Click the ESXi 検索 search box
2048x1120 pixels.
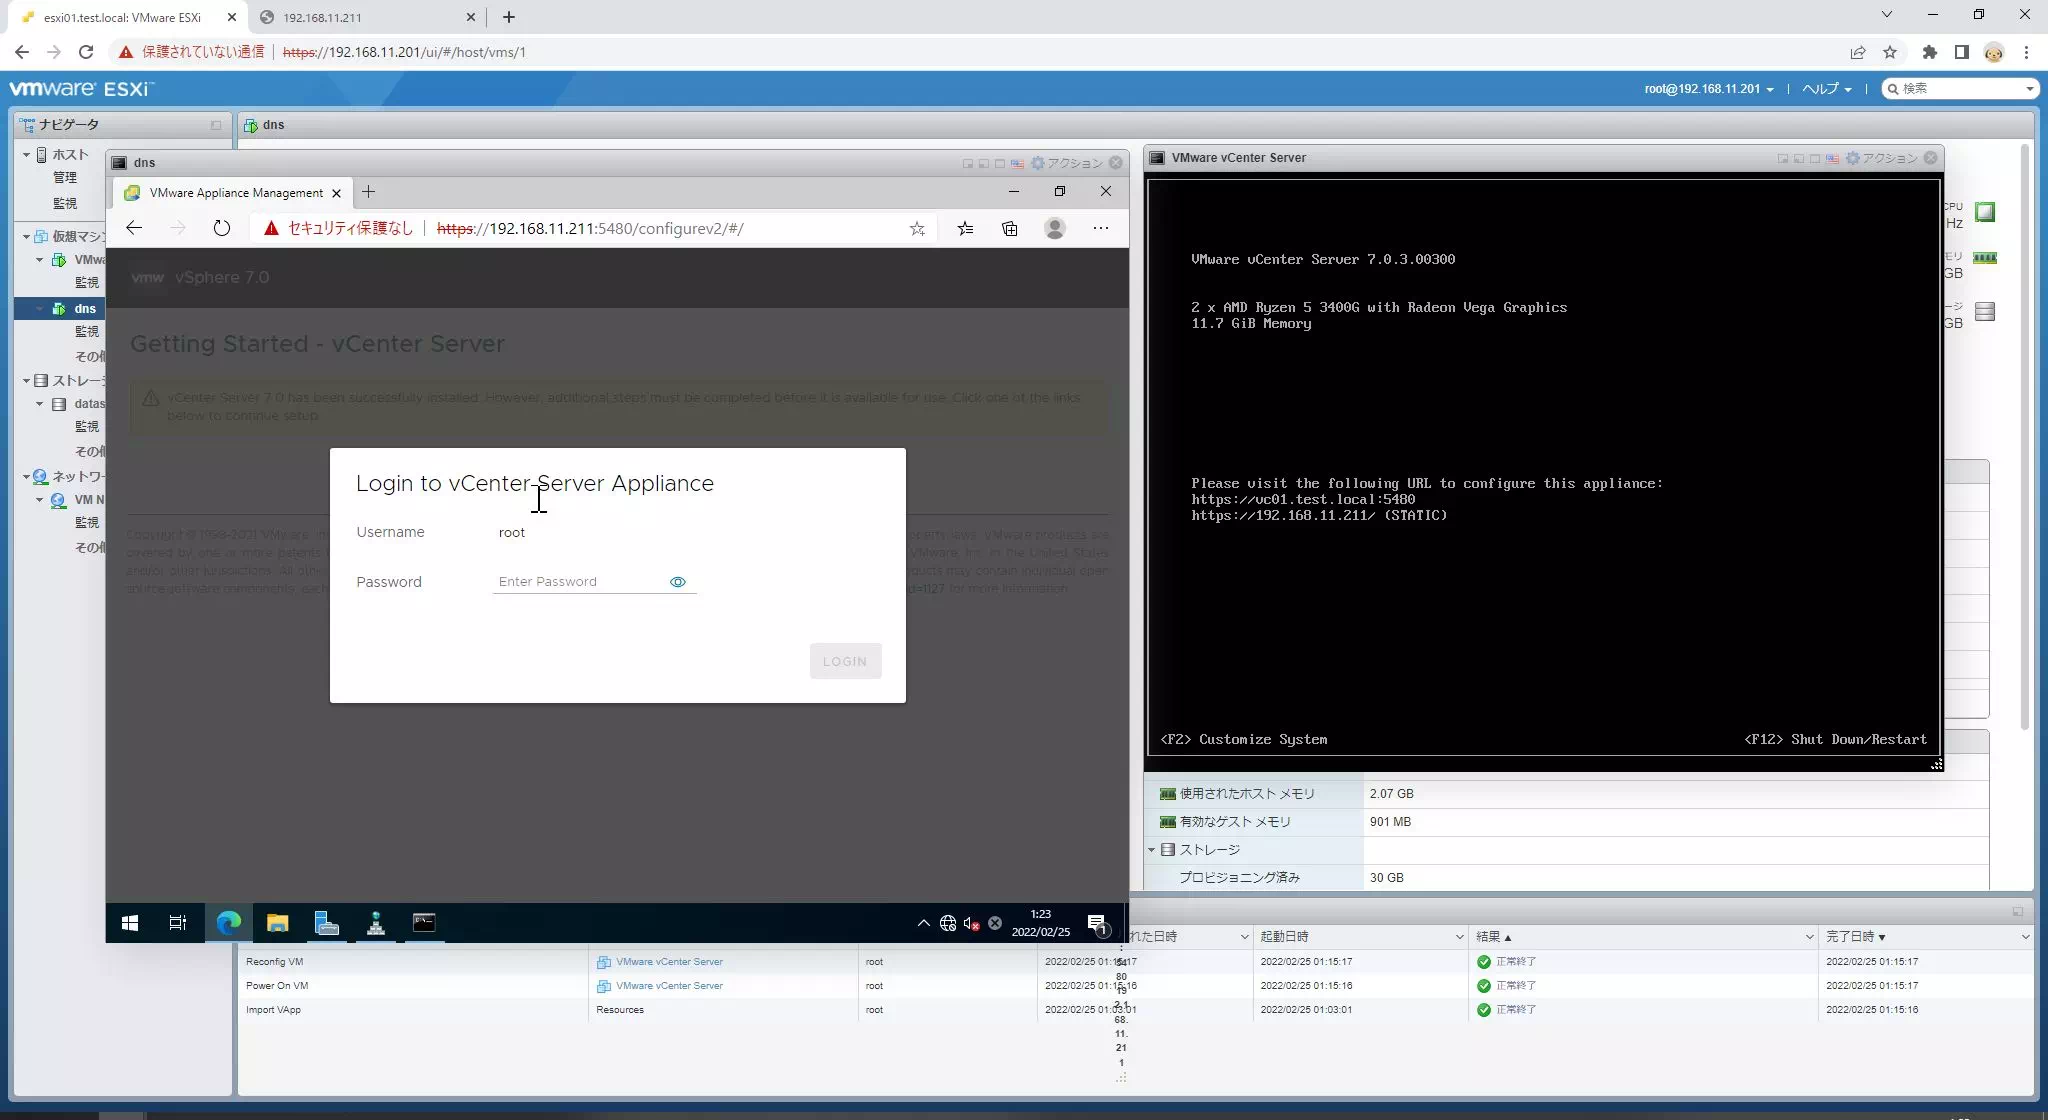1959,89
